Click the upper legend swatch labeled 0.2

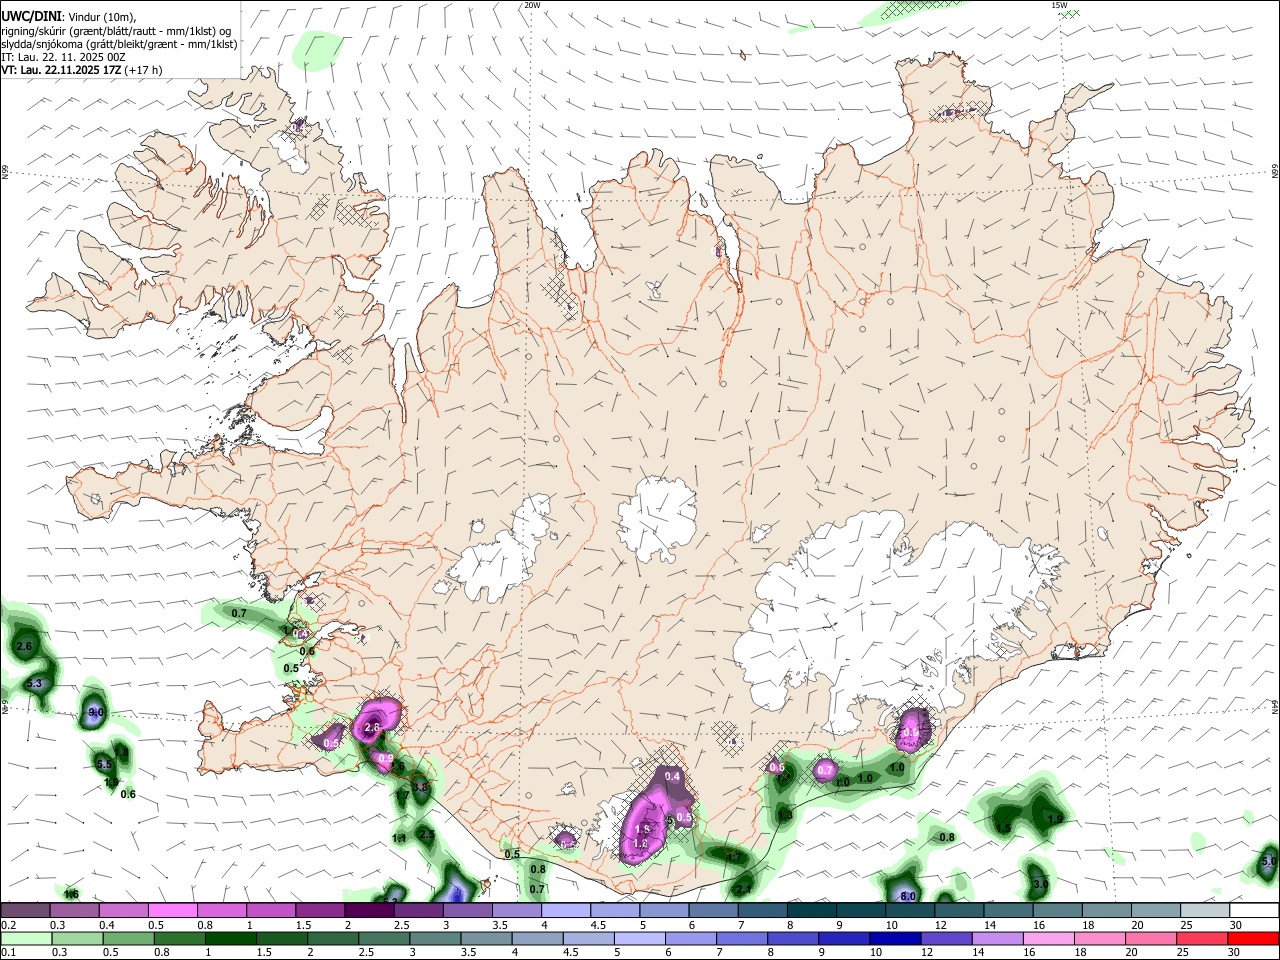pos(26,910)
